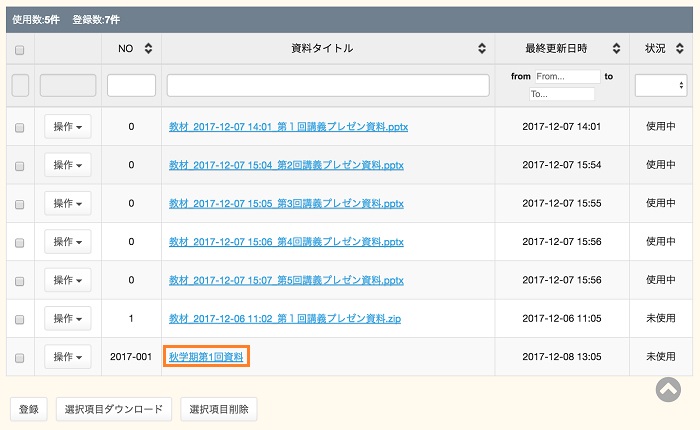Open 第3回講義プレゼン資料.pptx link
The width and height of the screenshot is (700, 430).
[x=286, y=203]
